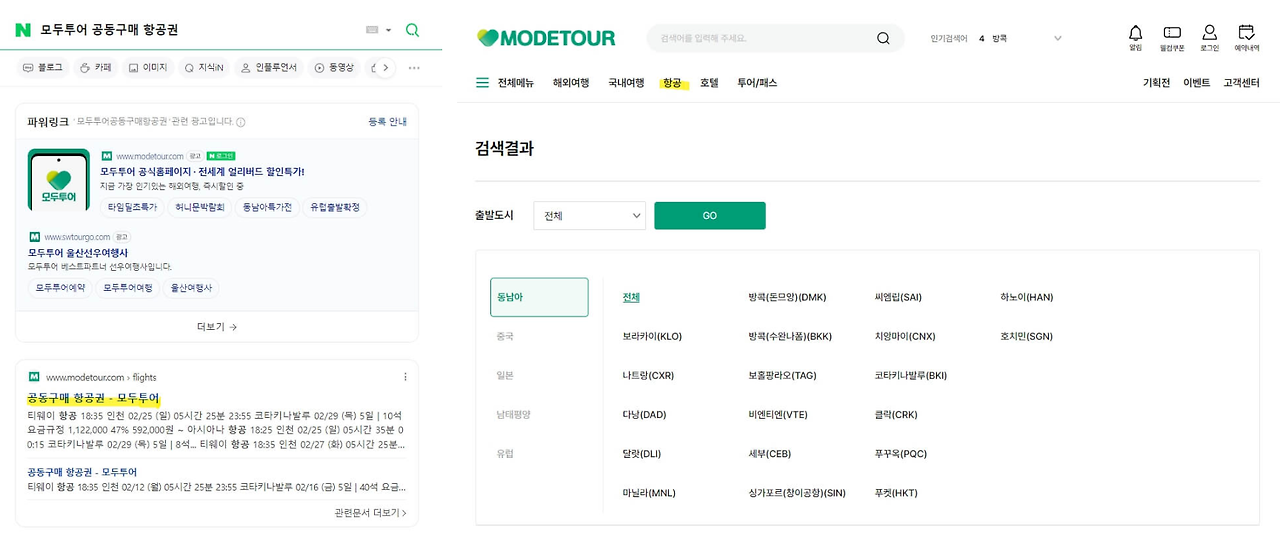This screenshot has width=1280, height=540.
Task: Click the 타임딜초특가 chip
Action: click(x=132, y=207)
